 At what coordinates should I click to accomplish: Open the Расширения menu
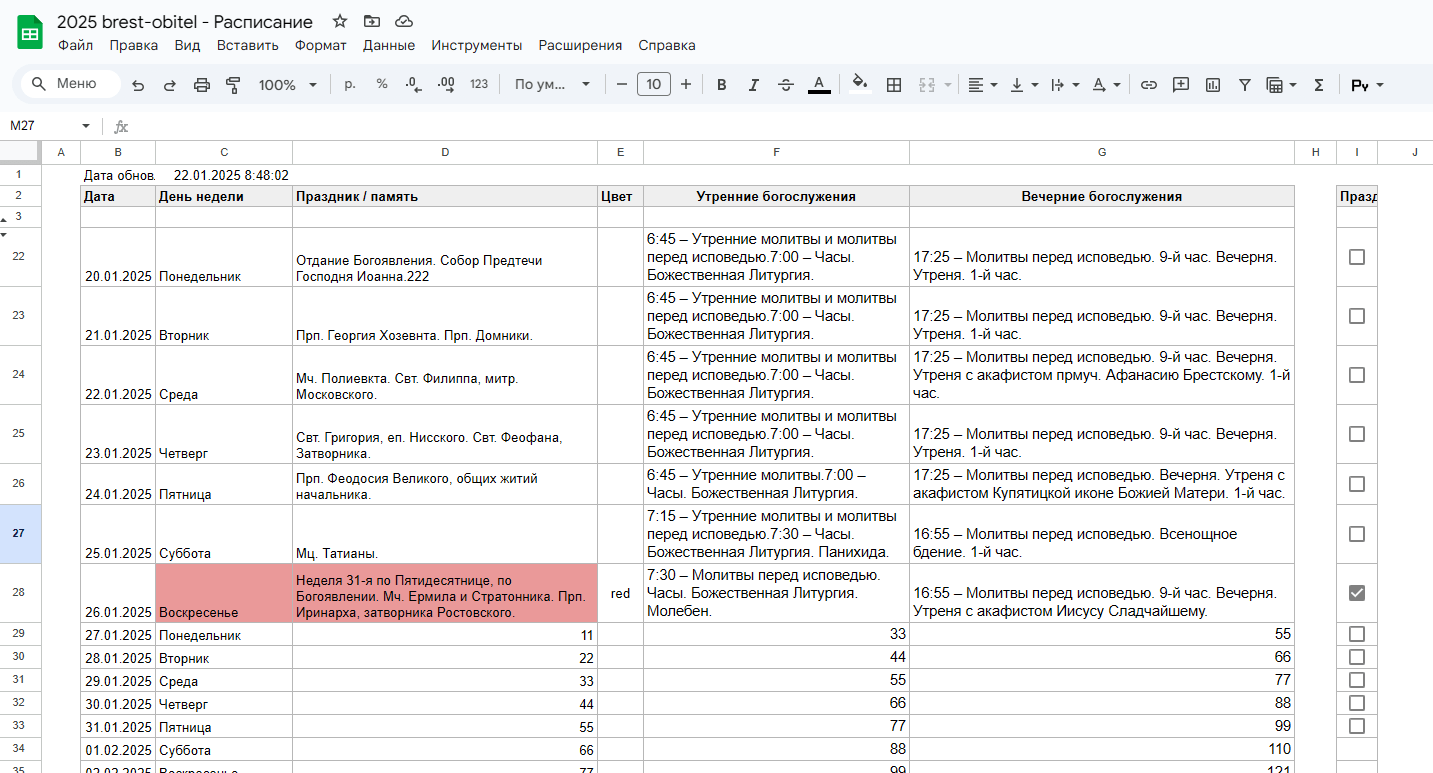(580, 45)
